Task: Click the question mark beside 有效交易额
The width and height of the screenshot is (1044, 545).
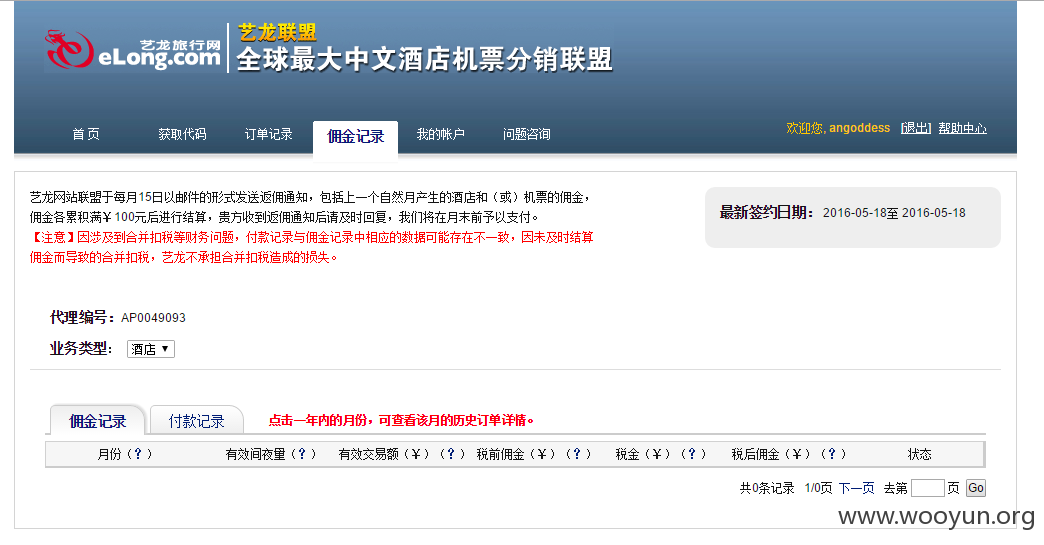Action: coord(450,454)
